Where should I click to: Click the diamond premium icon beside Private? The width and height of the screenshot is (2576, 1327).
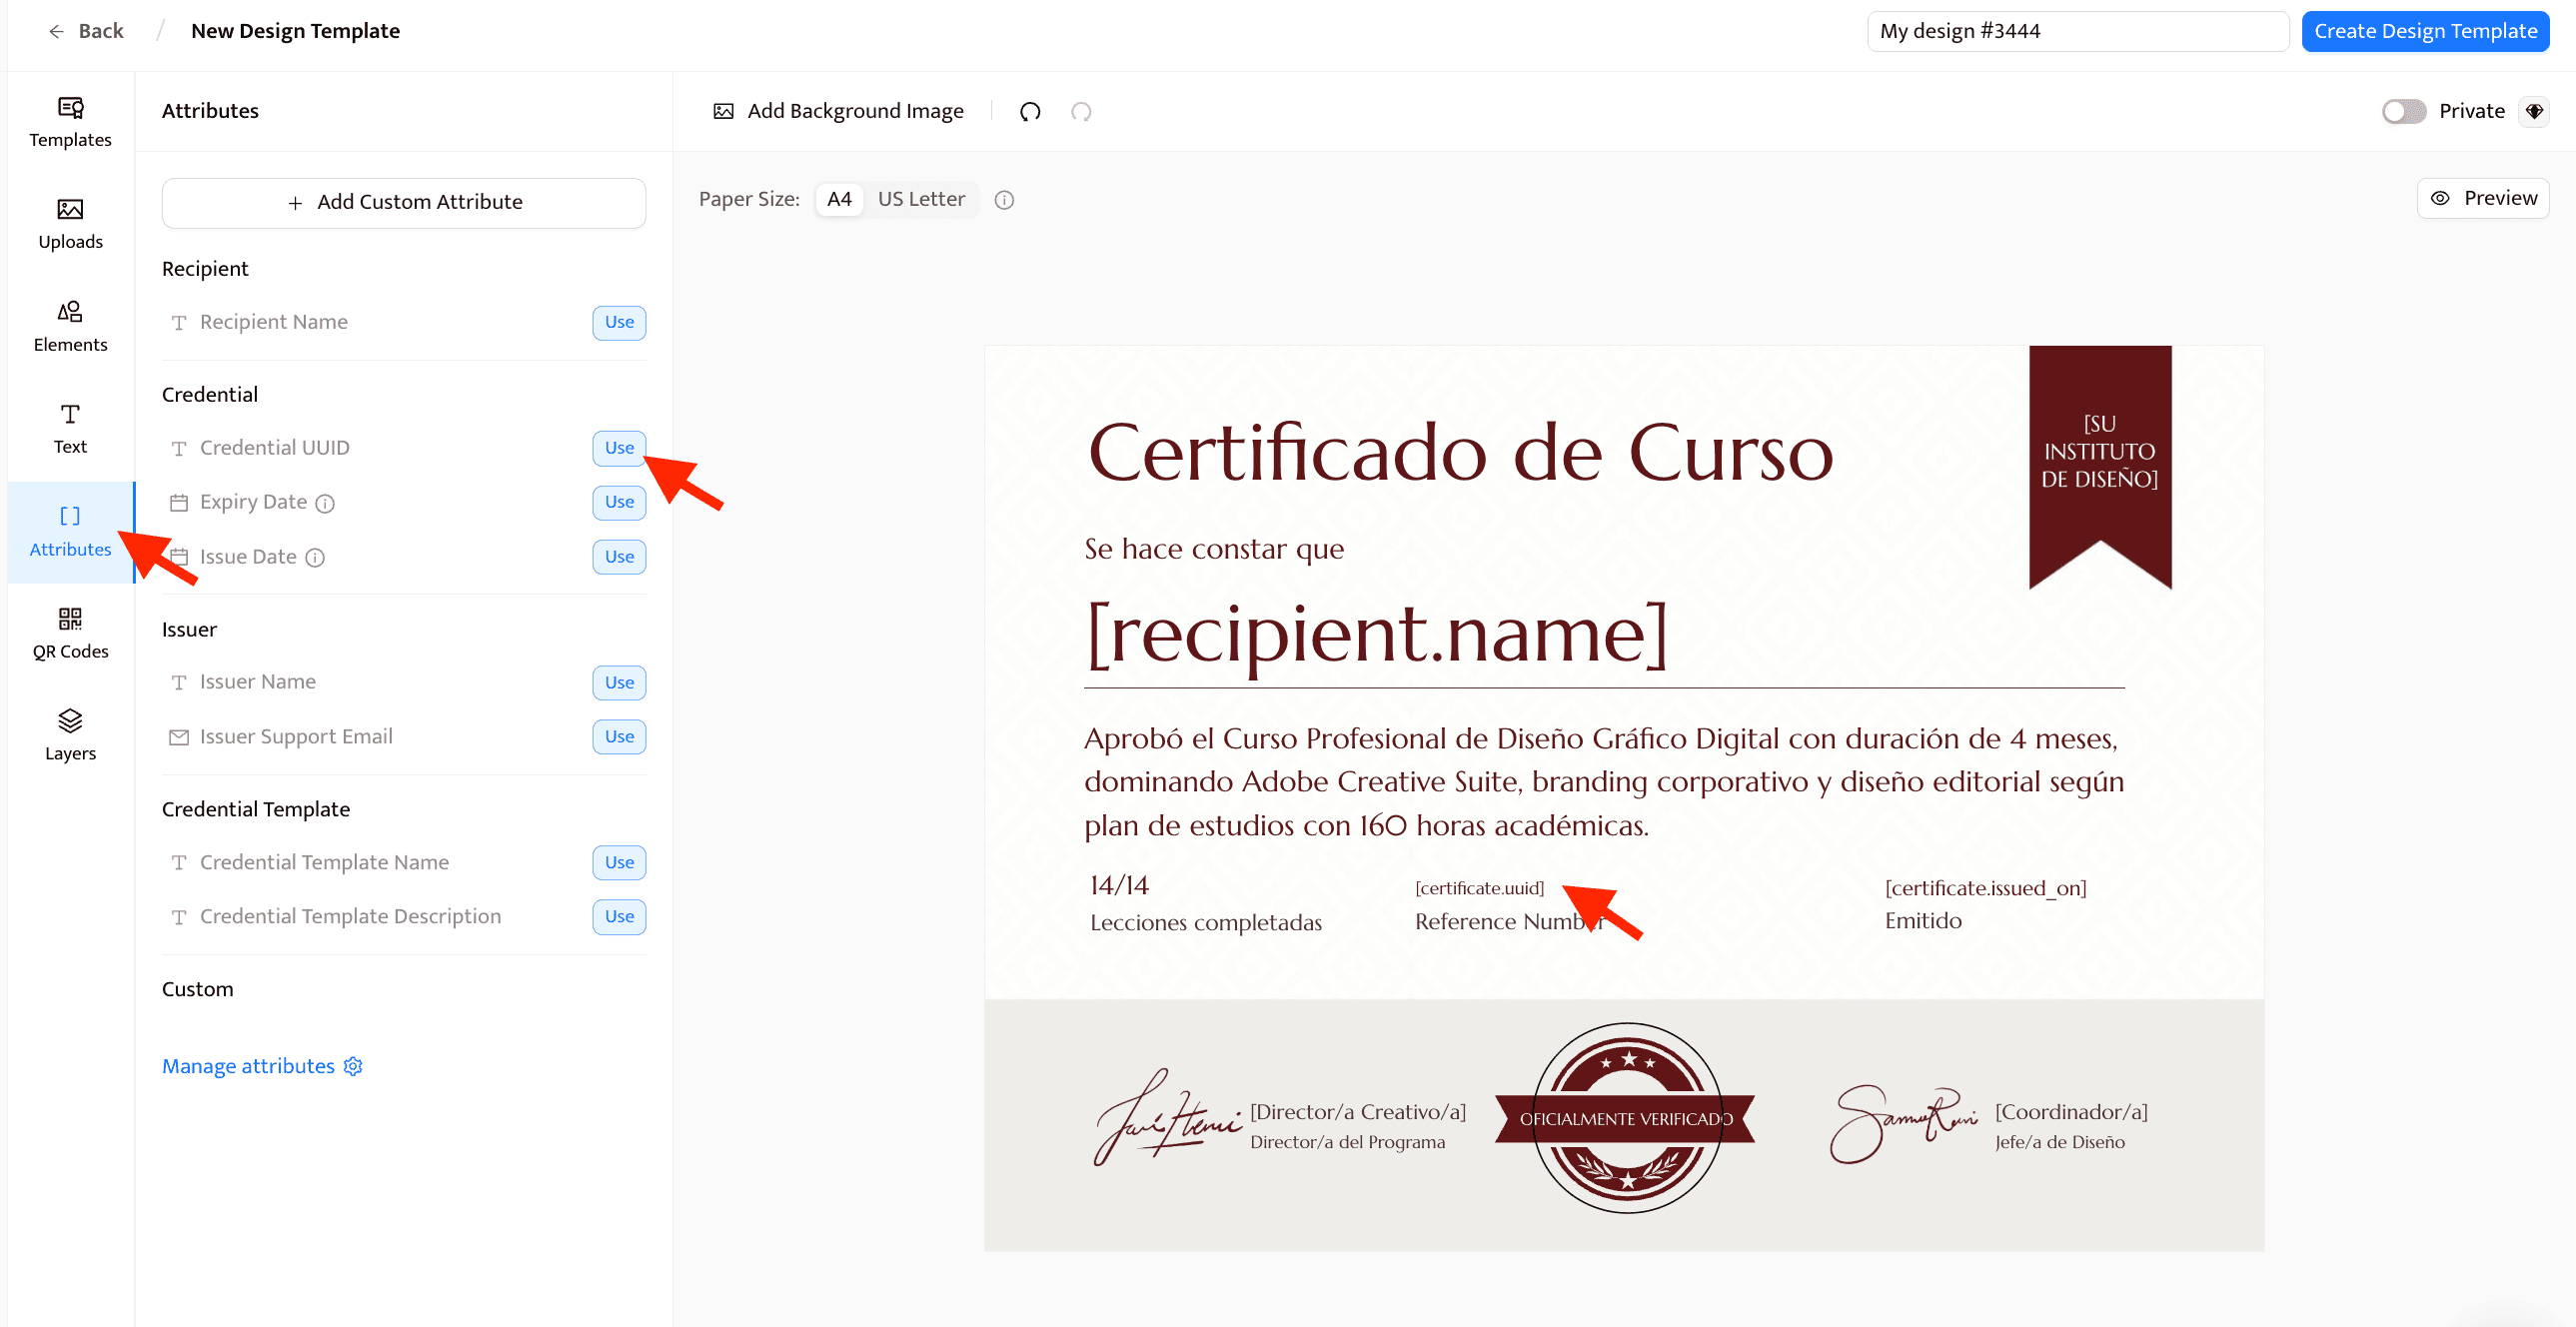coord(2534,111)
